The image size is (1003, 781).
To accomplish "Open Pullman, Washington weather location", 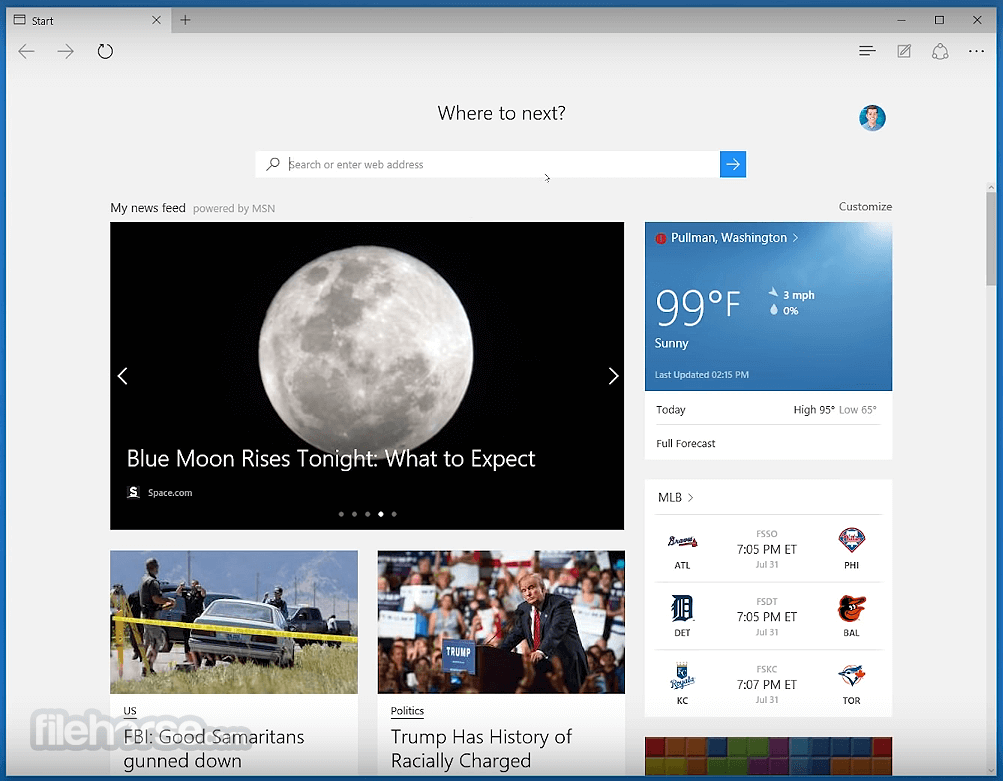I will [729, 238].
